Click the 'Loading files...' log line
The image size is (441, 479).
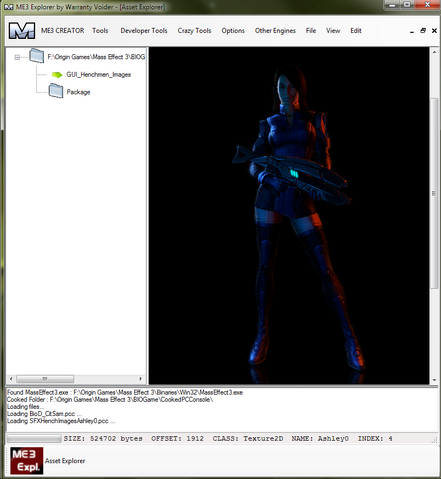click(x=25, y=407)
